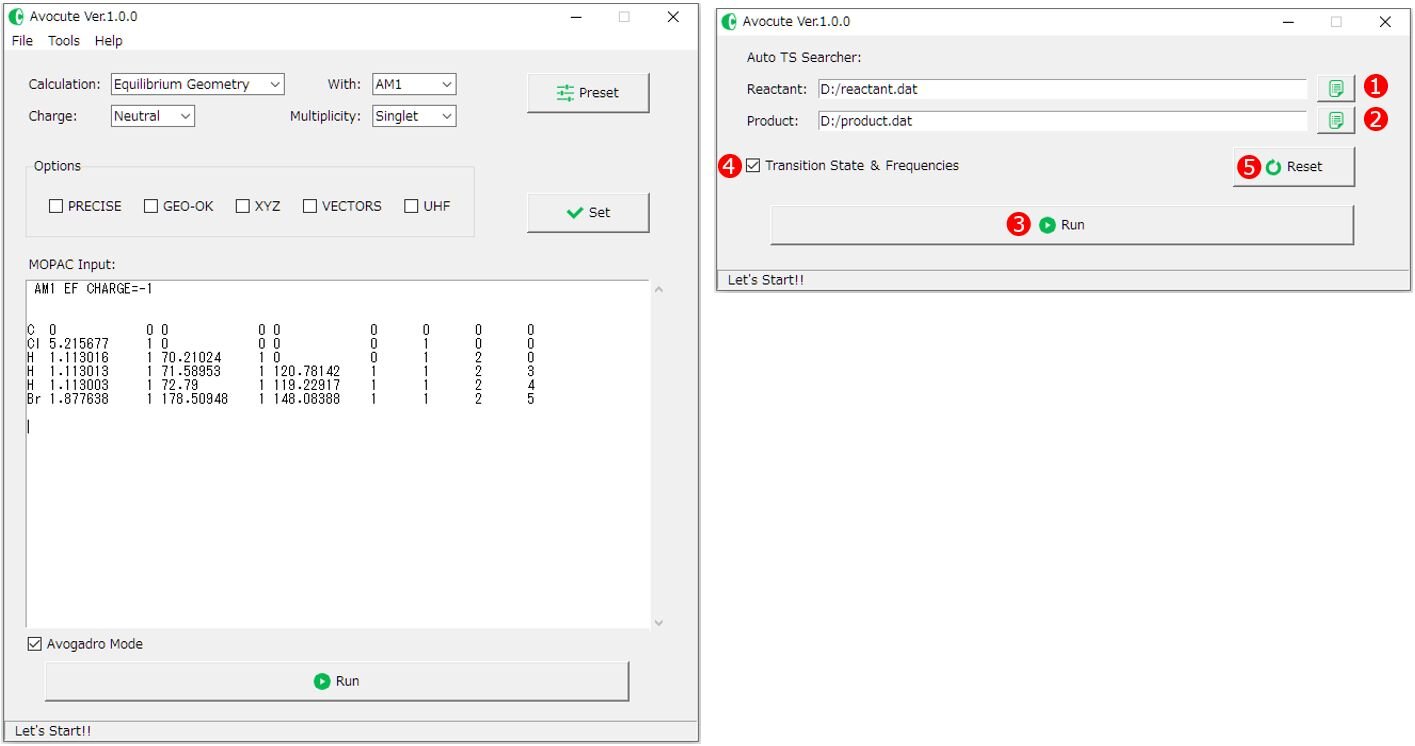Open the Tools menu

[x=63, y=41]
